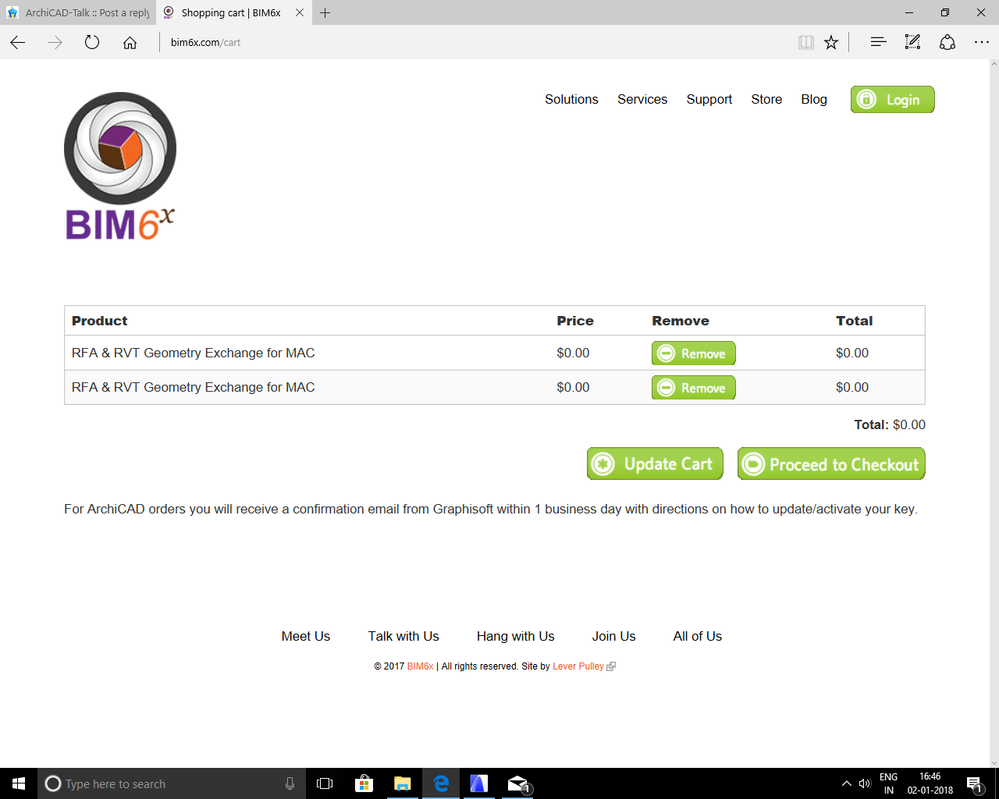
Task: Remove the first RFA & RVT item
Action: (x=693, y=353)
